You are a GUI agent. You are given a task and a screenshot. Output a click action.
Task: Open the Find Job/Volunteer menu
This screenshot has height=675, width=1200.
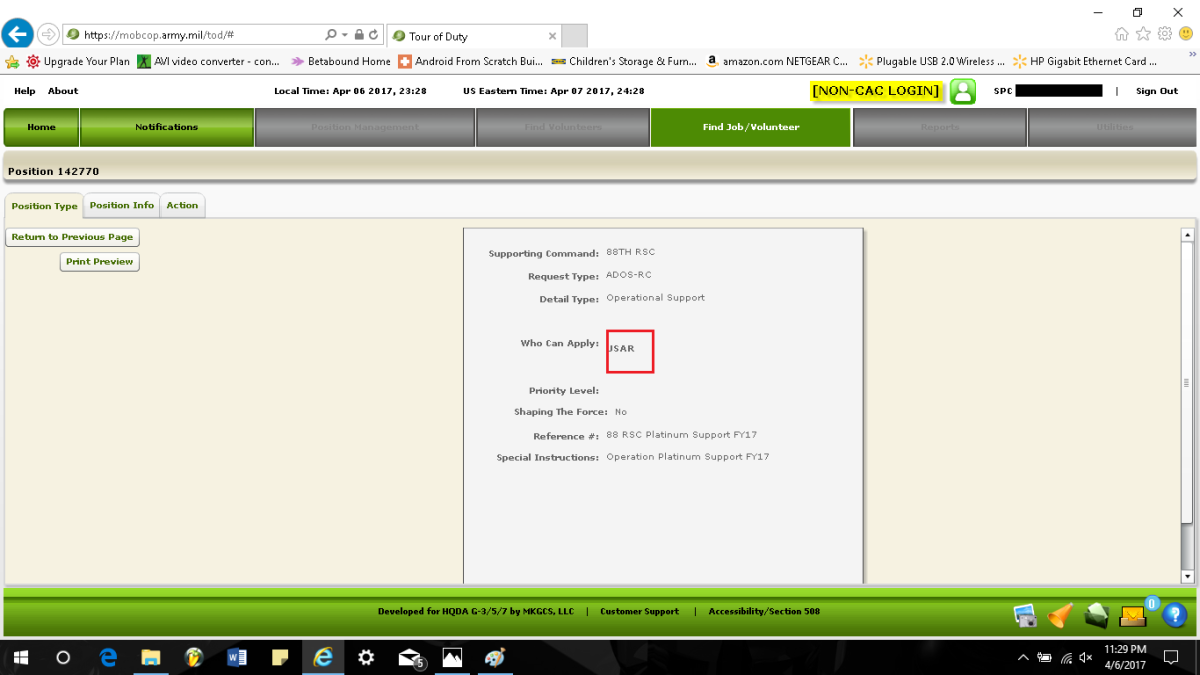[750, 127]
